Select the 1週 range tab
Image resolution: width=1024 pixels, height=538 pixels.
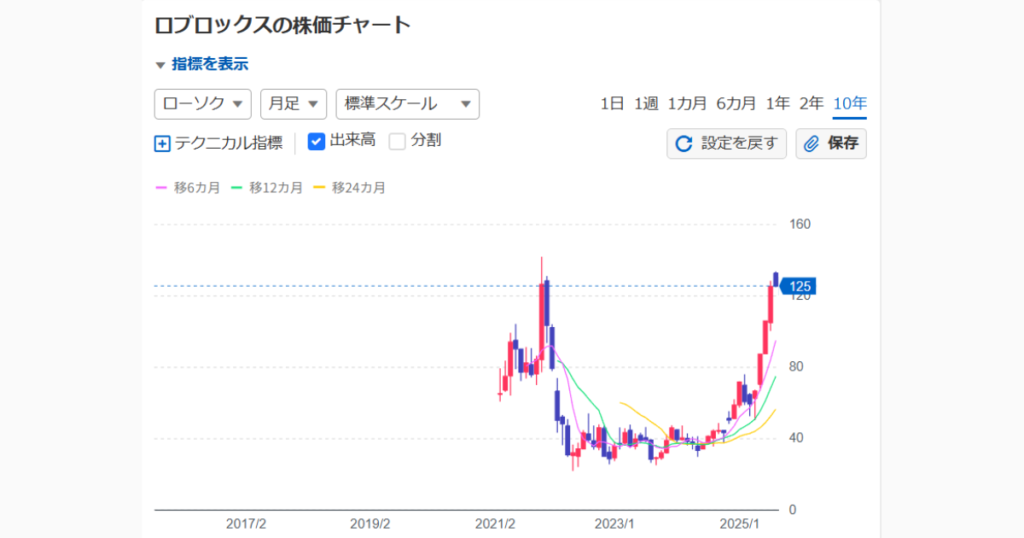(x=646, y=104)
